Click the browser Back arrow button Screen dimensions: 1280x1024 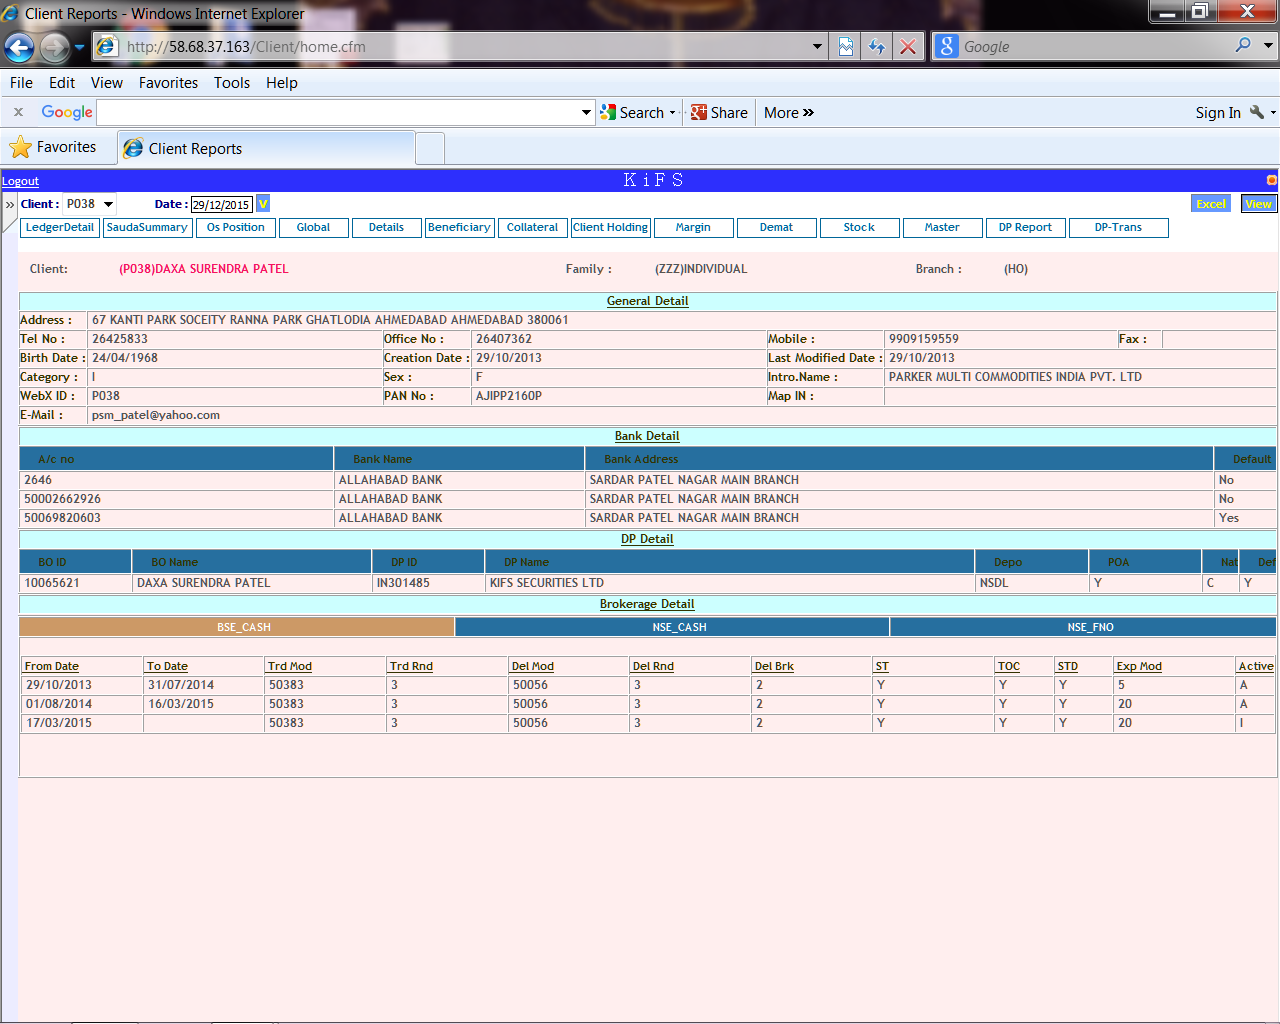point(19,47)
